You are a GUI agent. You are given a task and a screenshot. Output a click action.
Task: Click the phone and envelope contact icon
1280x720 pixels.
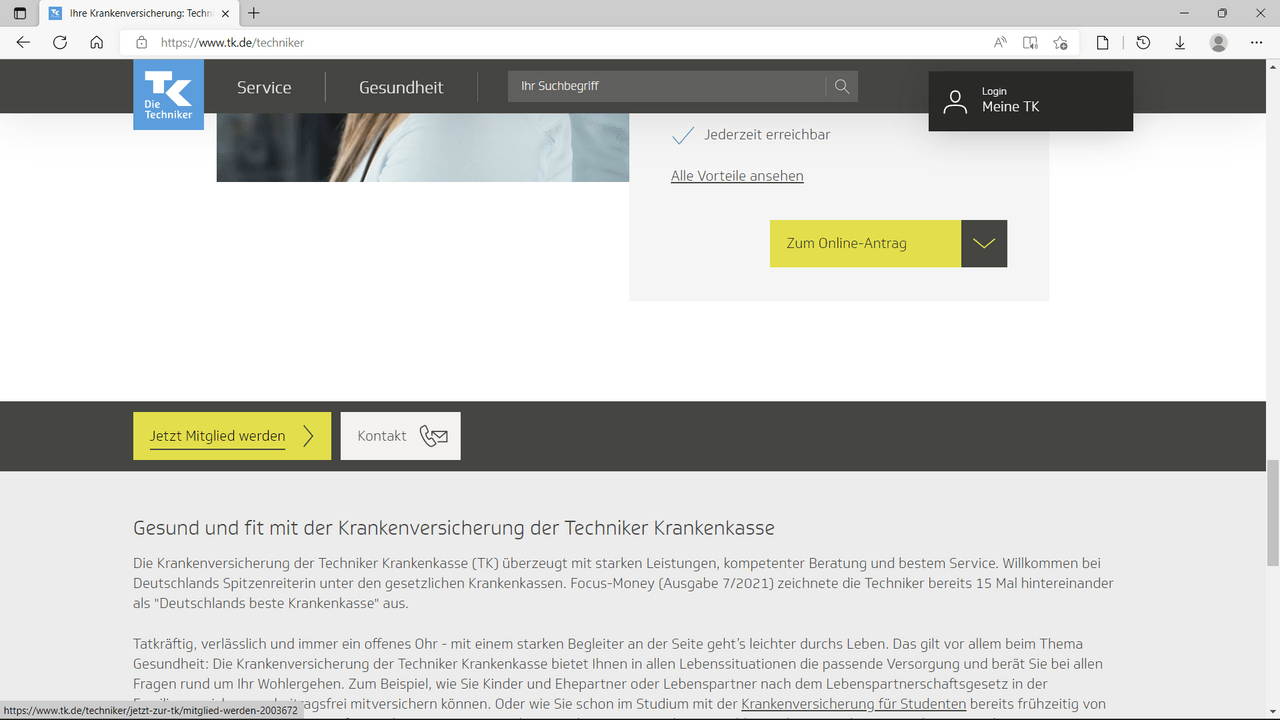(x=434, y=436)
